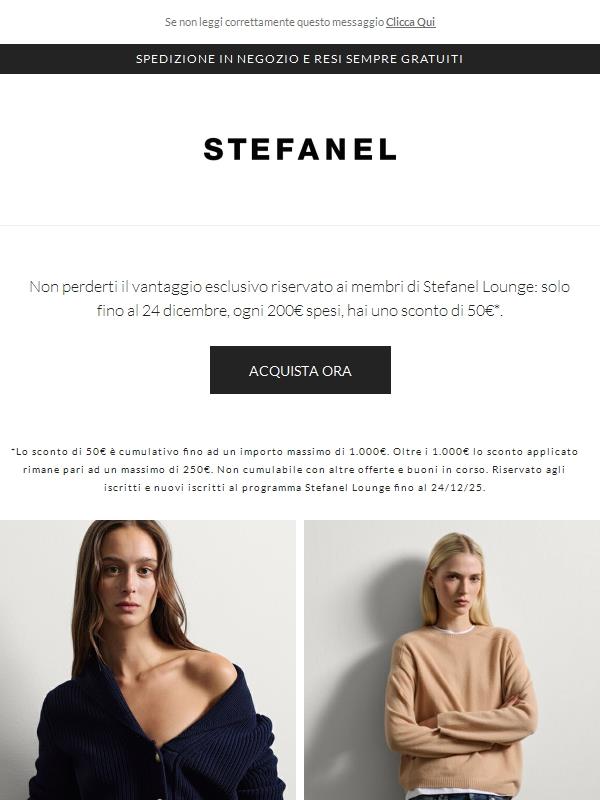Viewport: 600px width, 800px height.
Task: Click the black free shipping banner
Action: pyautogui.click(x=300, y=59)
